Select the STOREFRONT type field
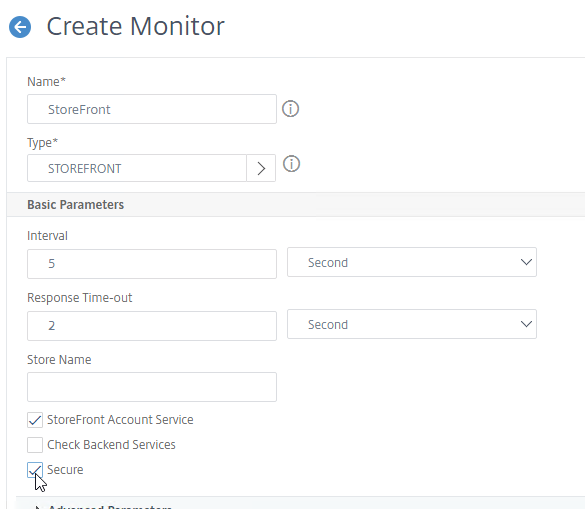Image resolution: width=585 pixels, height=509 pixels. (137, 168)
